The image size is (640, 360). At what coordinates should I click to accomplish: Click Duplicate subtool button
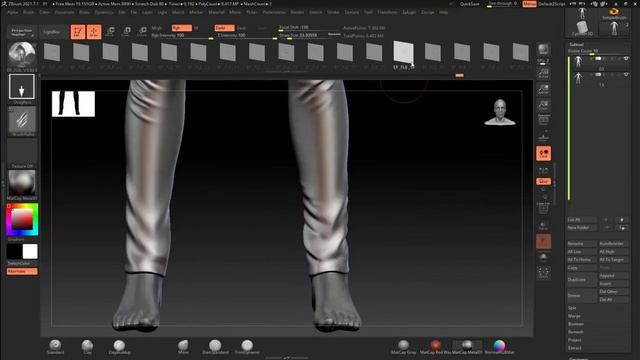[582, 280]
